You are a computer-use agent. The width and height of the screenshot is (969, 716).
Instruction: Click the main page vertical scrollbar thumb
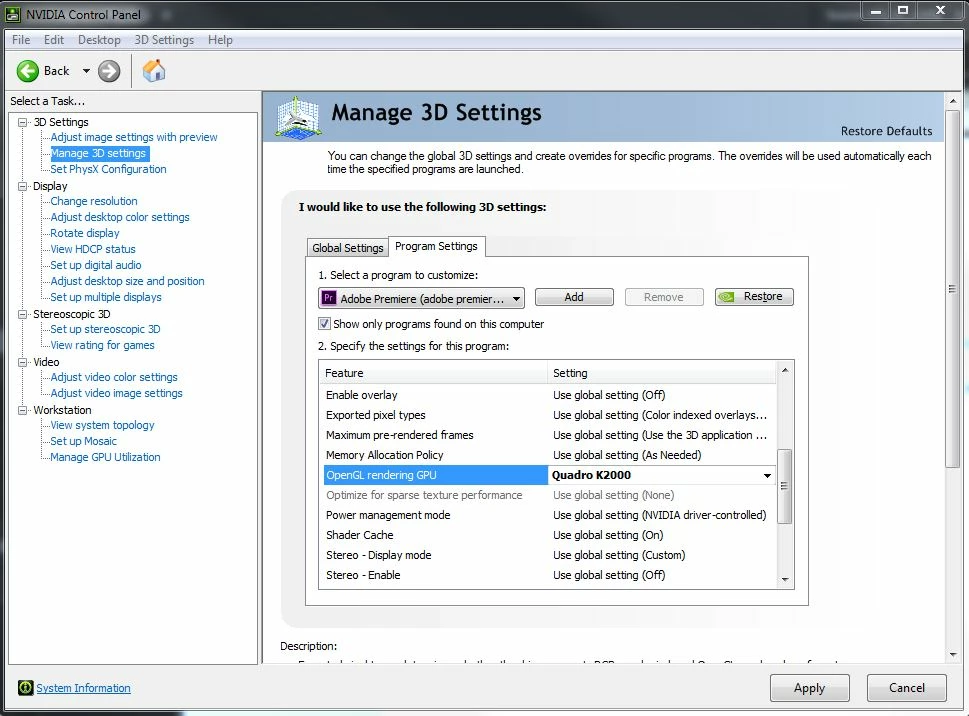click(x=952, y=289)
